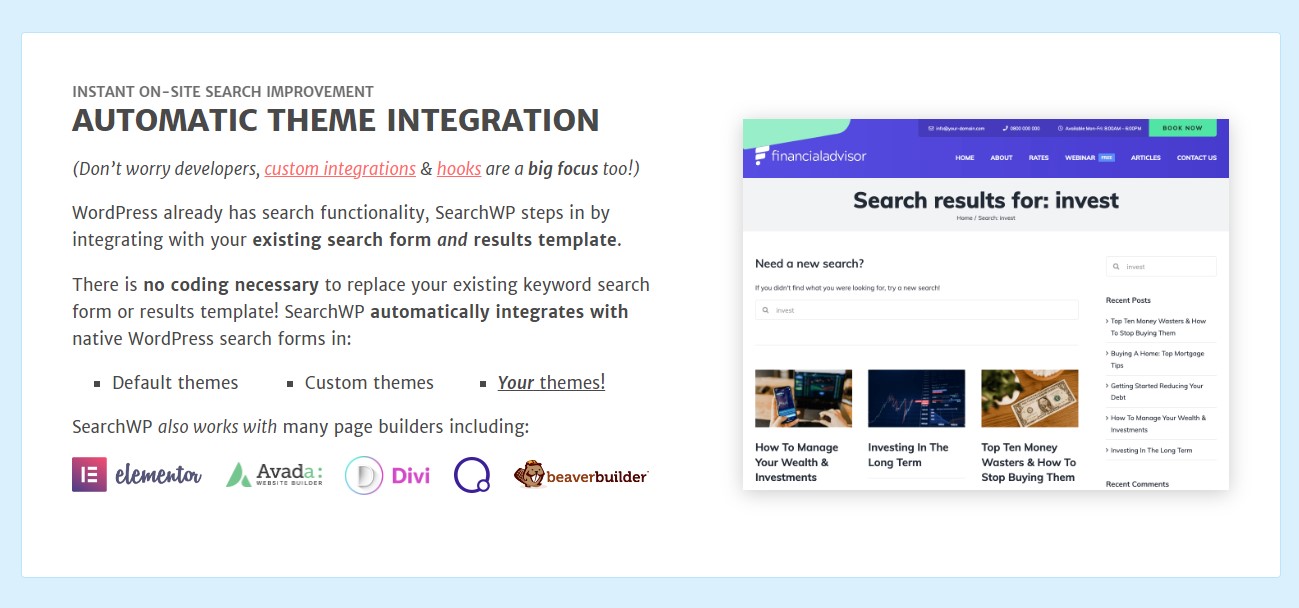Click the financialadvisor site logo
The image size is (1299, 608).
tap(810, 156)
